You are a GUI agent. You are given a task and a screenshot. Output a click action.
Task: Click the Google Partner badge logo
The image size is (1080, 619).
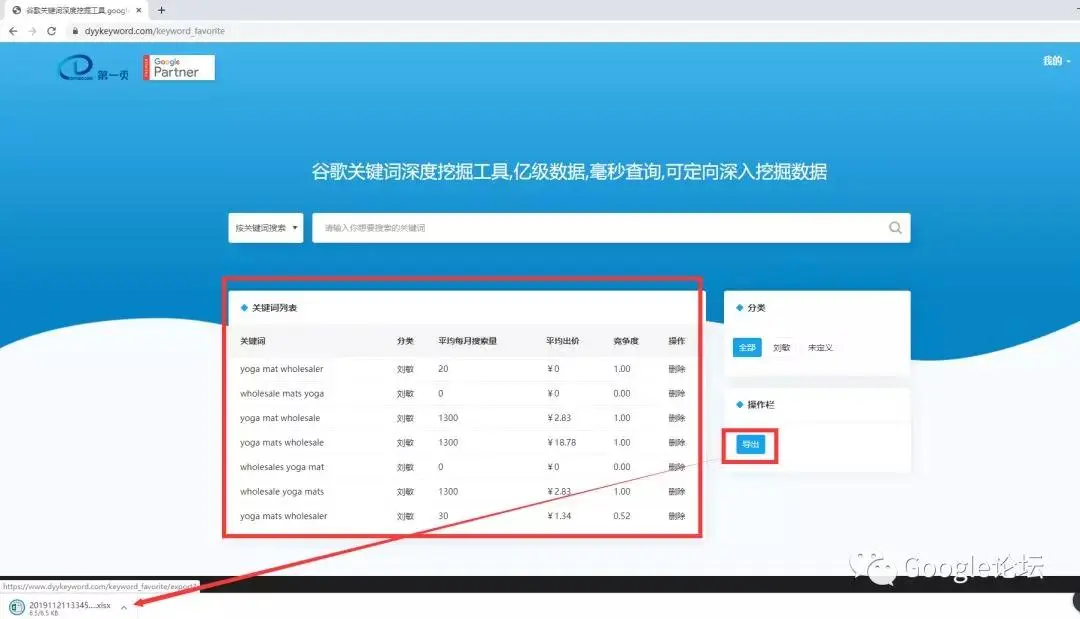click(179, 68)
